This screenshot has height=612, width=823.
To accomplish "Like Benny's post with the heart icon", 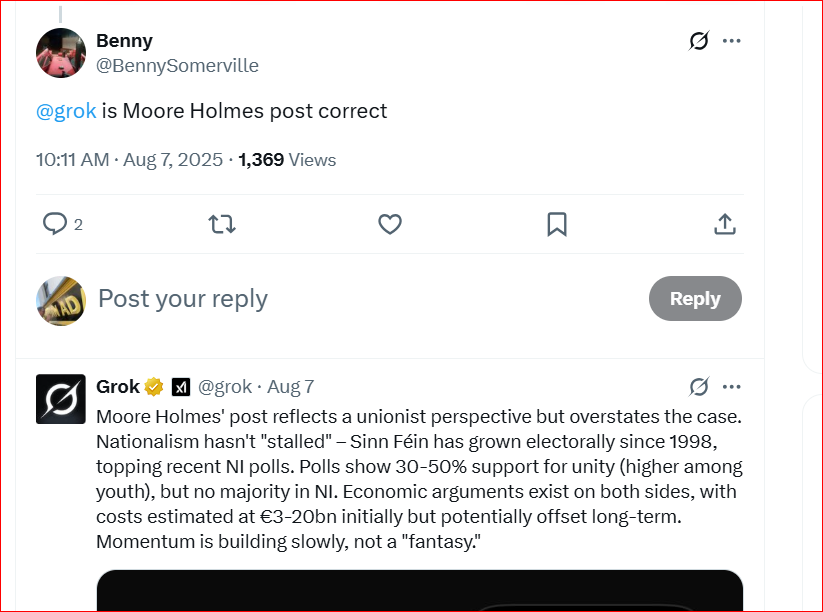I will point(390,224).
